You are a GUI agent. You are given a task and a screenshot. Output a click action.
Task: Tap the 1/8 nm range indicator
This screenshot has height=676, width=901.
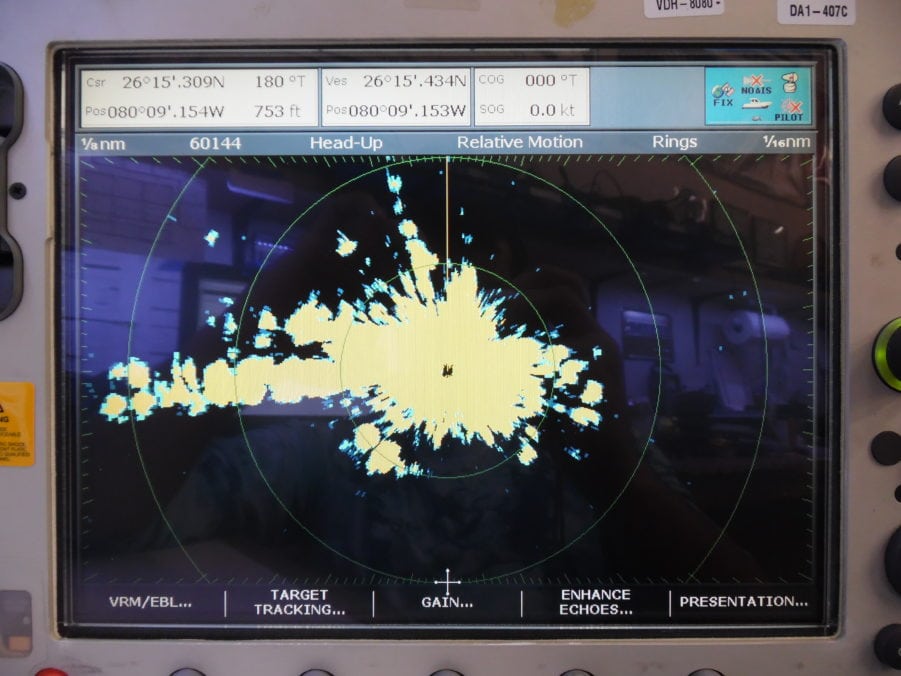[103, 144]
